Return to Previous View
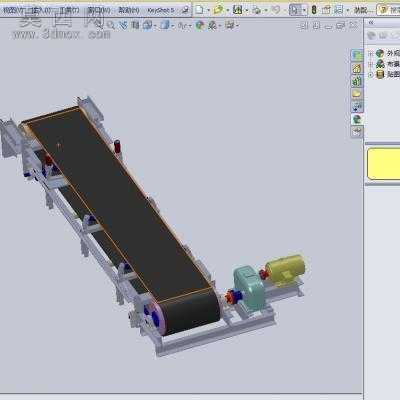400x400 pixels. click(123, 25)
